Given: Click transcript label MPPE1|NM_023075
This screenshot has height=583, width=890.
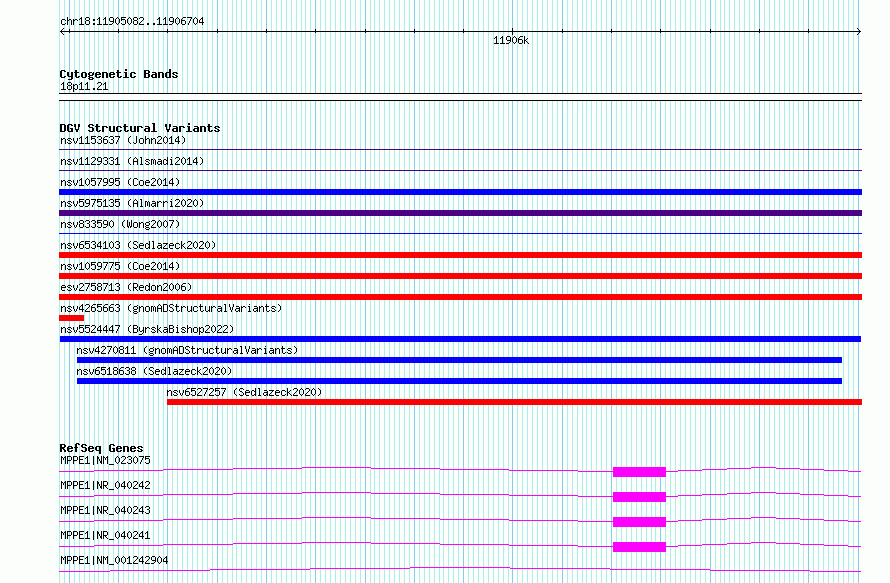Looking at the screenshot, I should tap(105, 460).
